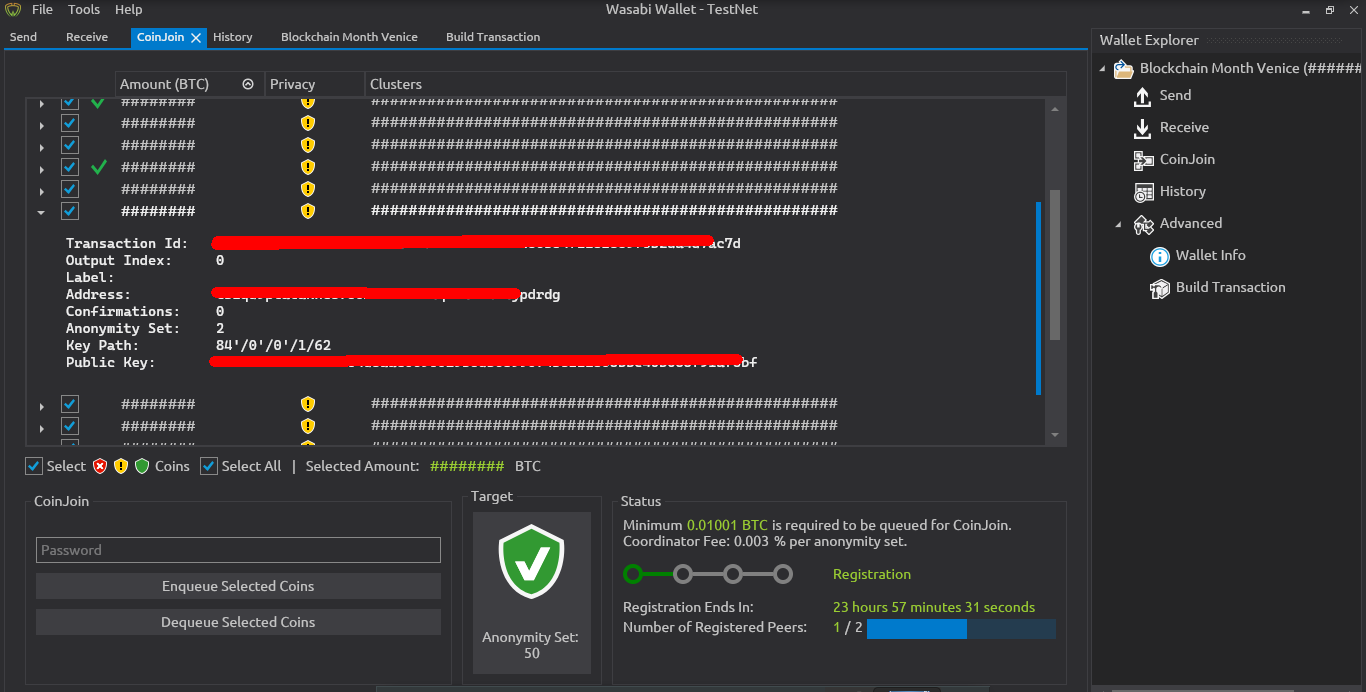This screenshot has height=692, width=1366.
Task: Sort by the Privacy column header
Action: [315, 84]
